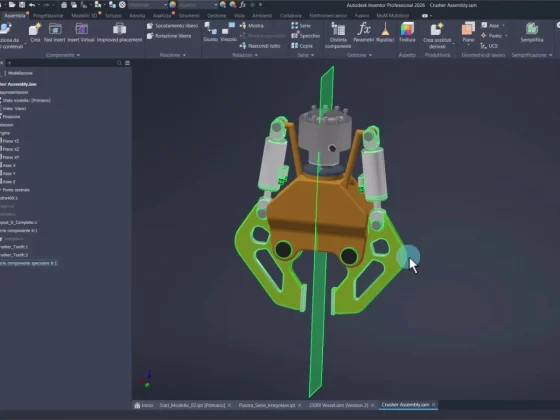
Task: Select the Asse work axis tool
Action: [x=490, y=26]
